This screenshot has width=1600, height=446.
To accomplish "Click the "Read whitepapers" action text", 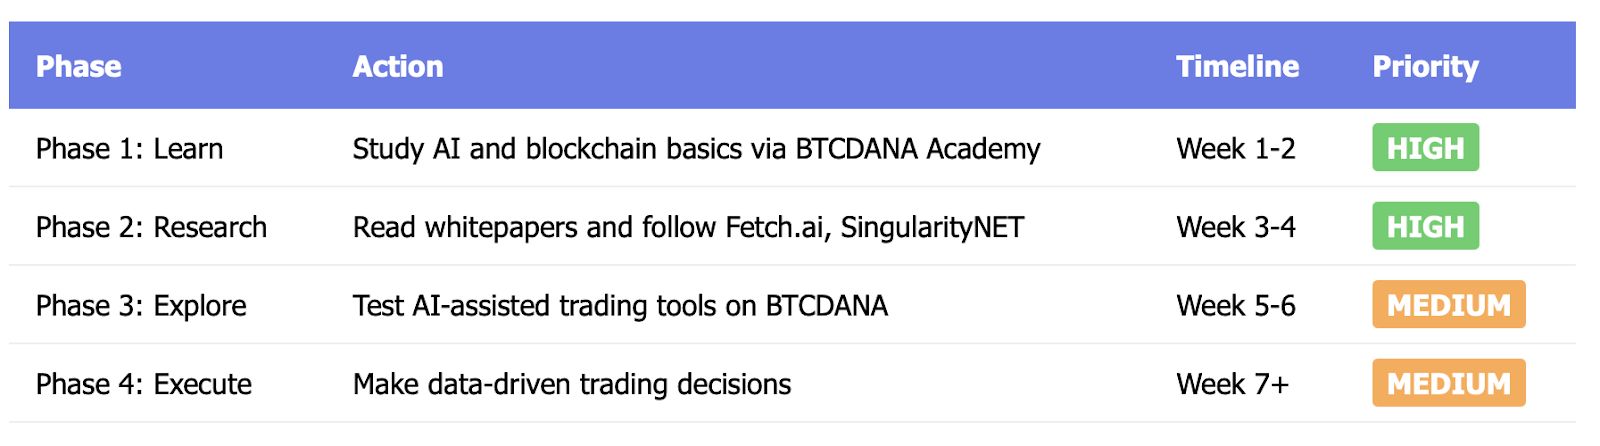I will point(688,228).
